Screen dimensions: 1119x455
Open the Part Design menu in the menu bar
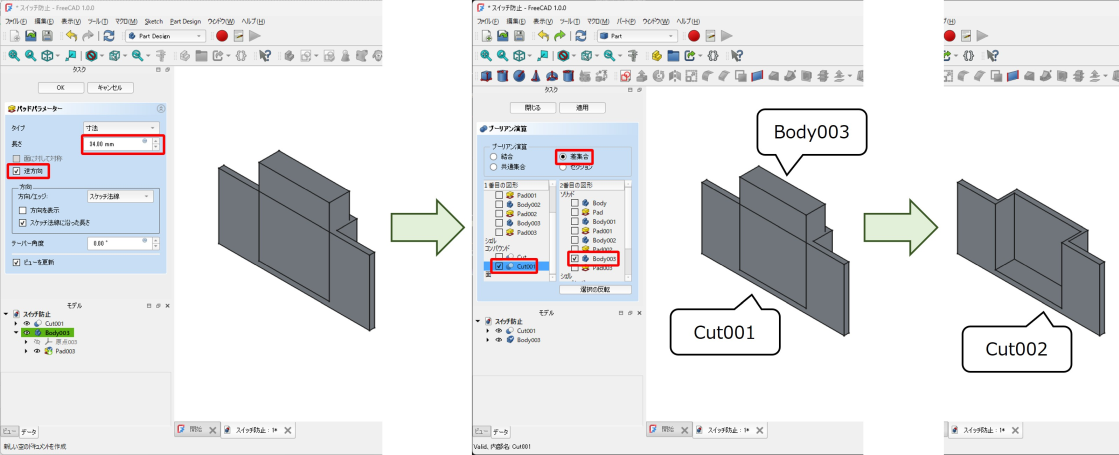pyautogui.click(x=185, y=20)
